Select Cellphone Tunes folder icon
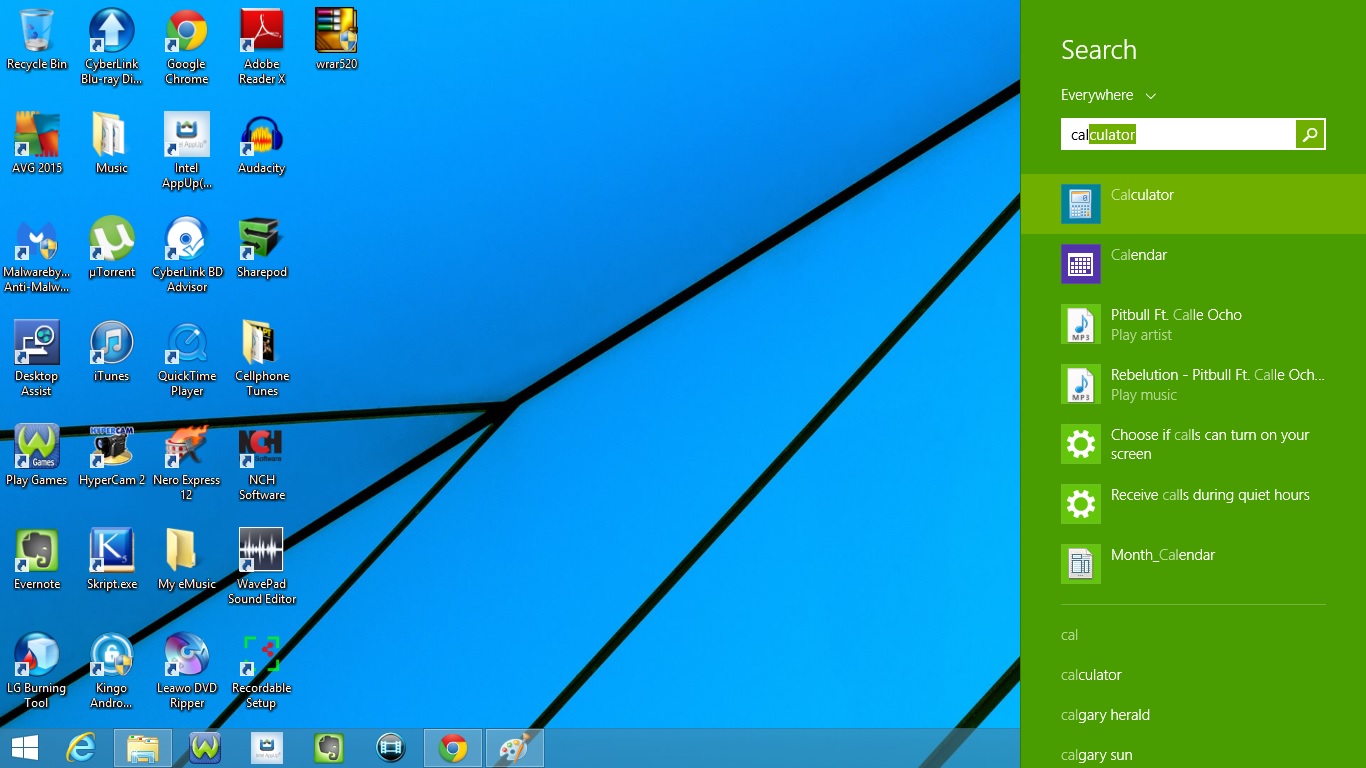Image resolution: width=1366 pixels, height=768 pixels. [262, 359]
